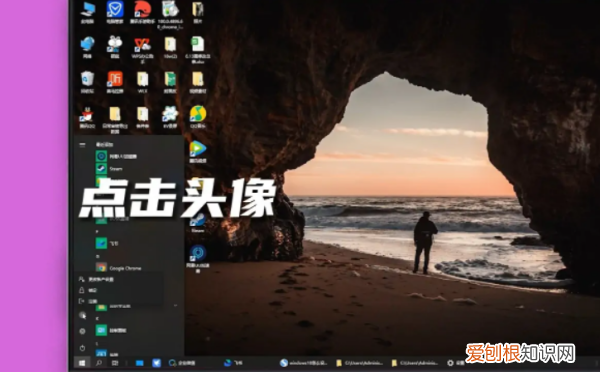Expand the folder group chevron in app list
This screenshot has height=372, width=600.
[x=176, y=305]
